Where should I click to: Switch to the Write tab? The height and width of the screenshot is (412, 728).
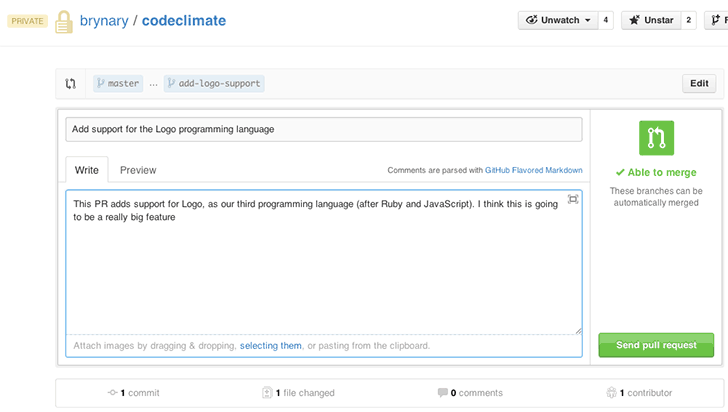87,170
